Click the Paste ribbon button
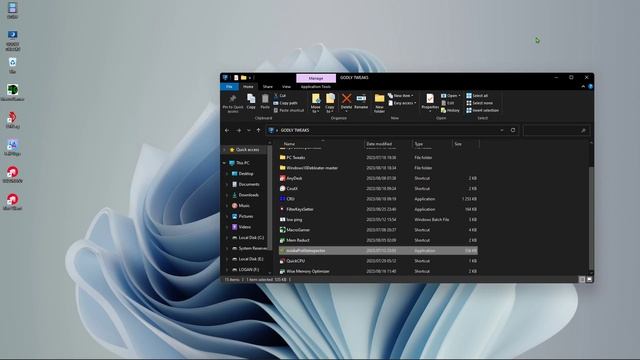The image size is (640, 360). 265,101
